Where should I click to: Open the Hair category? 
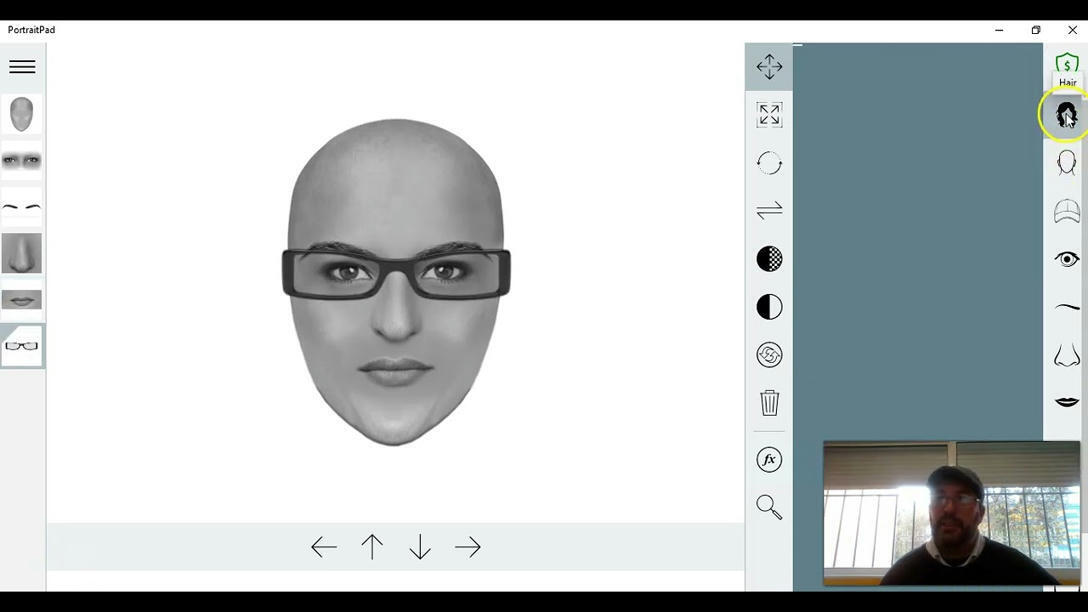pos(1066,114)
